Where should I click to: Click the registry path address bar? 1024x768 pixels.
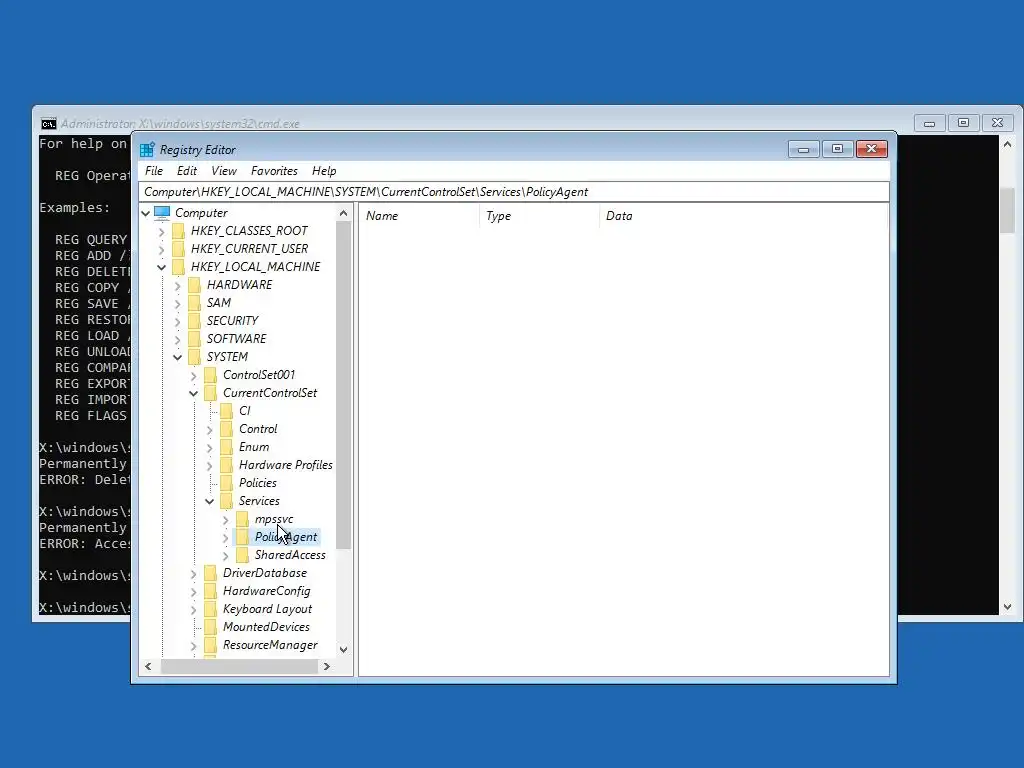coord(514,192)
